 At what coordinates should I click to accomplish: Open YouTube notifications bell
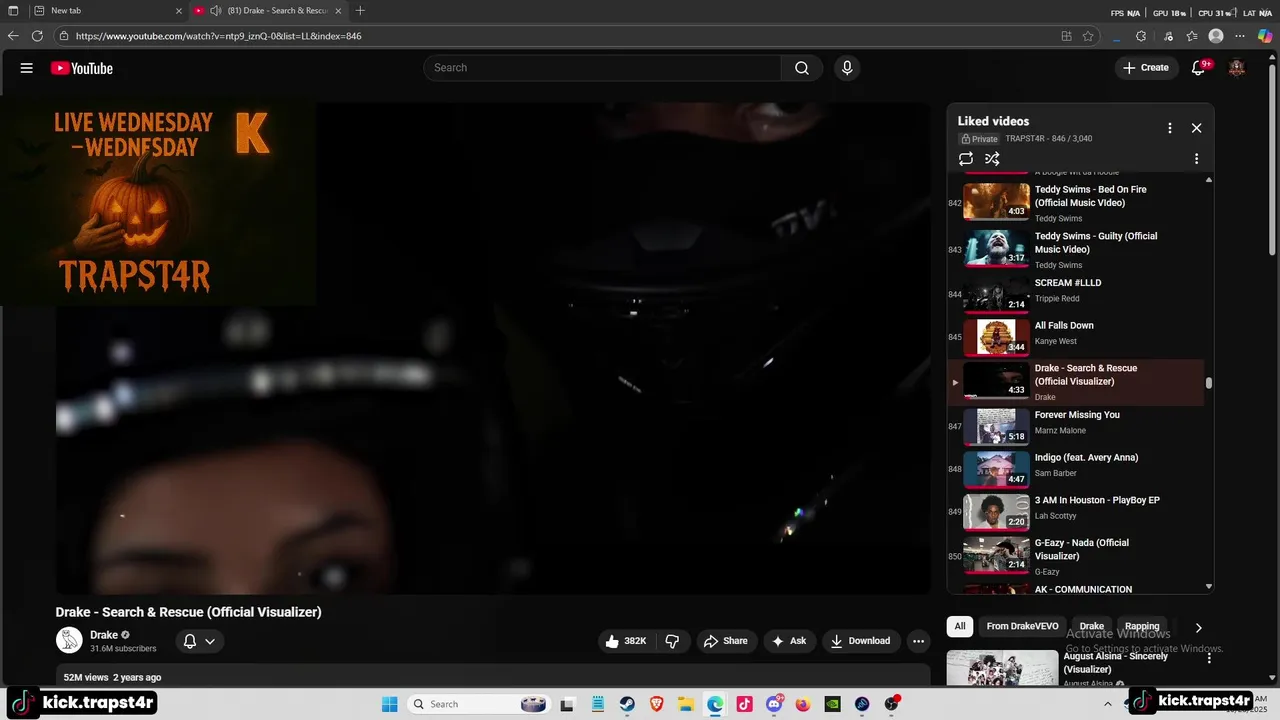[x=1199, y=68]
